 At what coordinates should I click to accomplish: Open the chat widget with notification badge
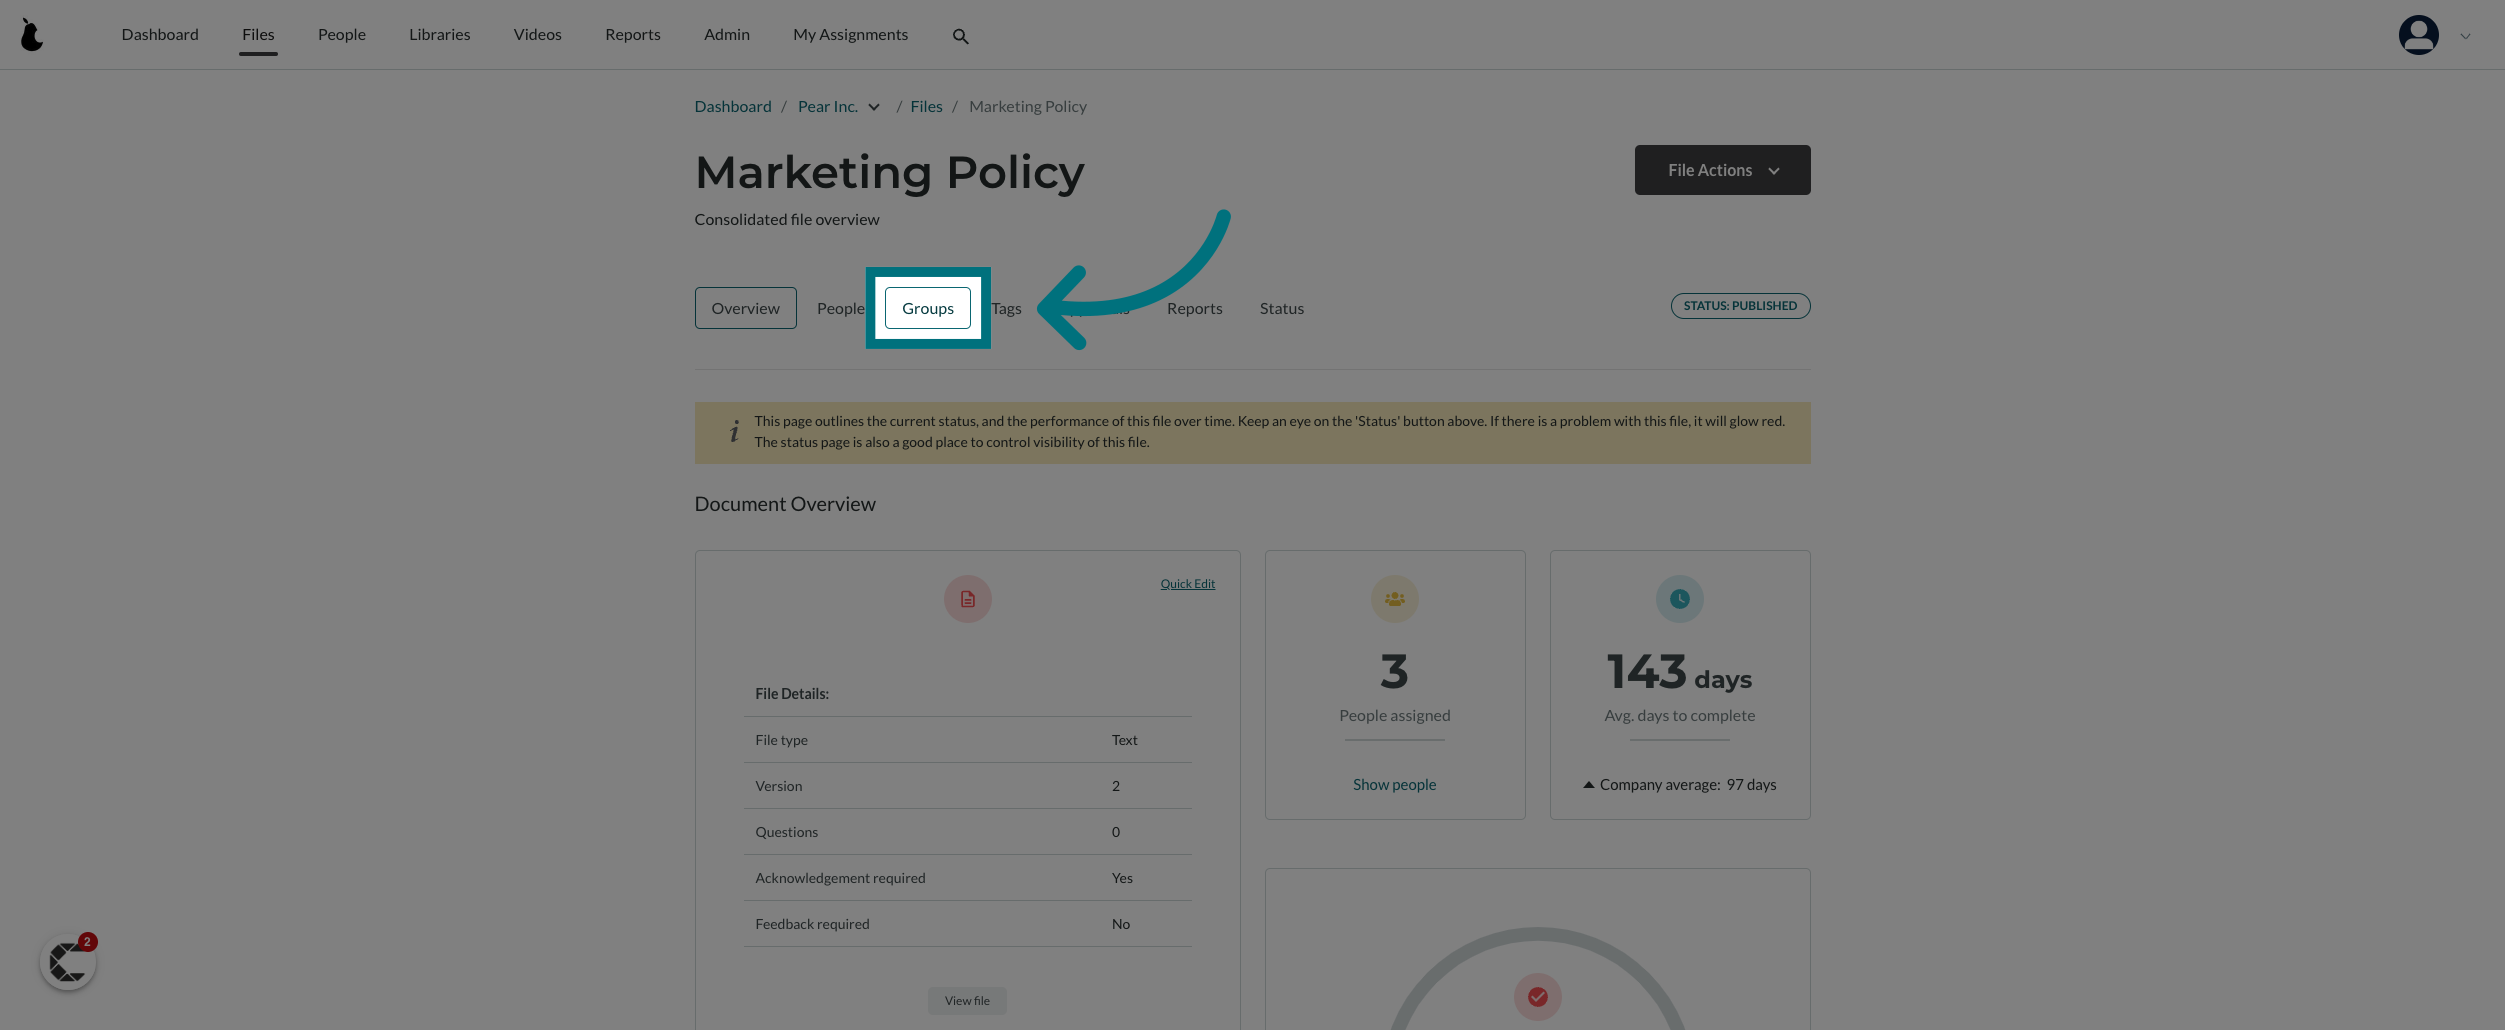click(68, 962)
